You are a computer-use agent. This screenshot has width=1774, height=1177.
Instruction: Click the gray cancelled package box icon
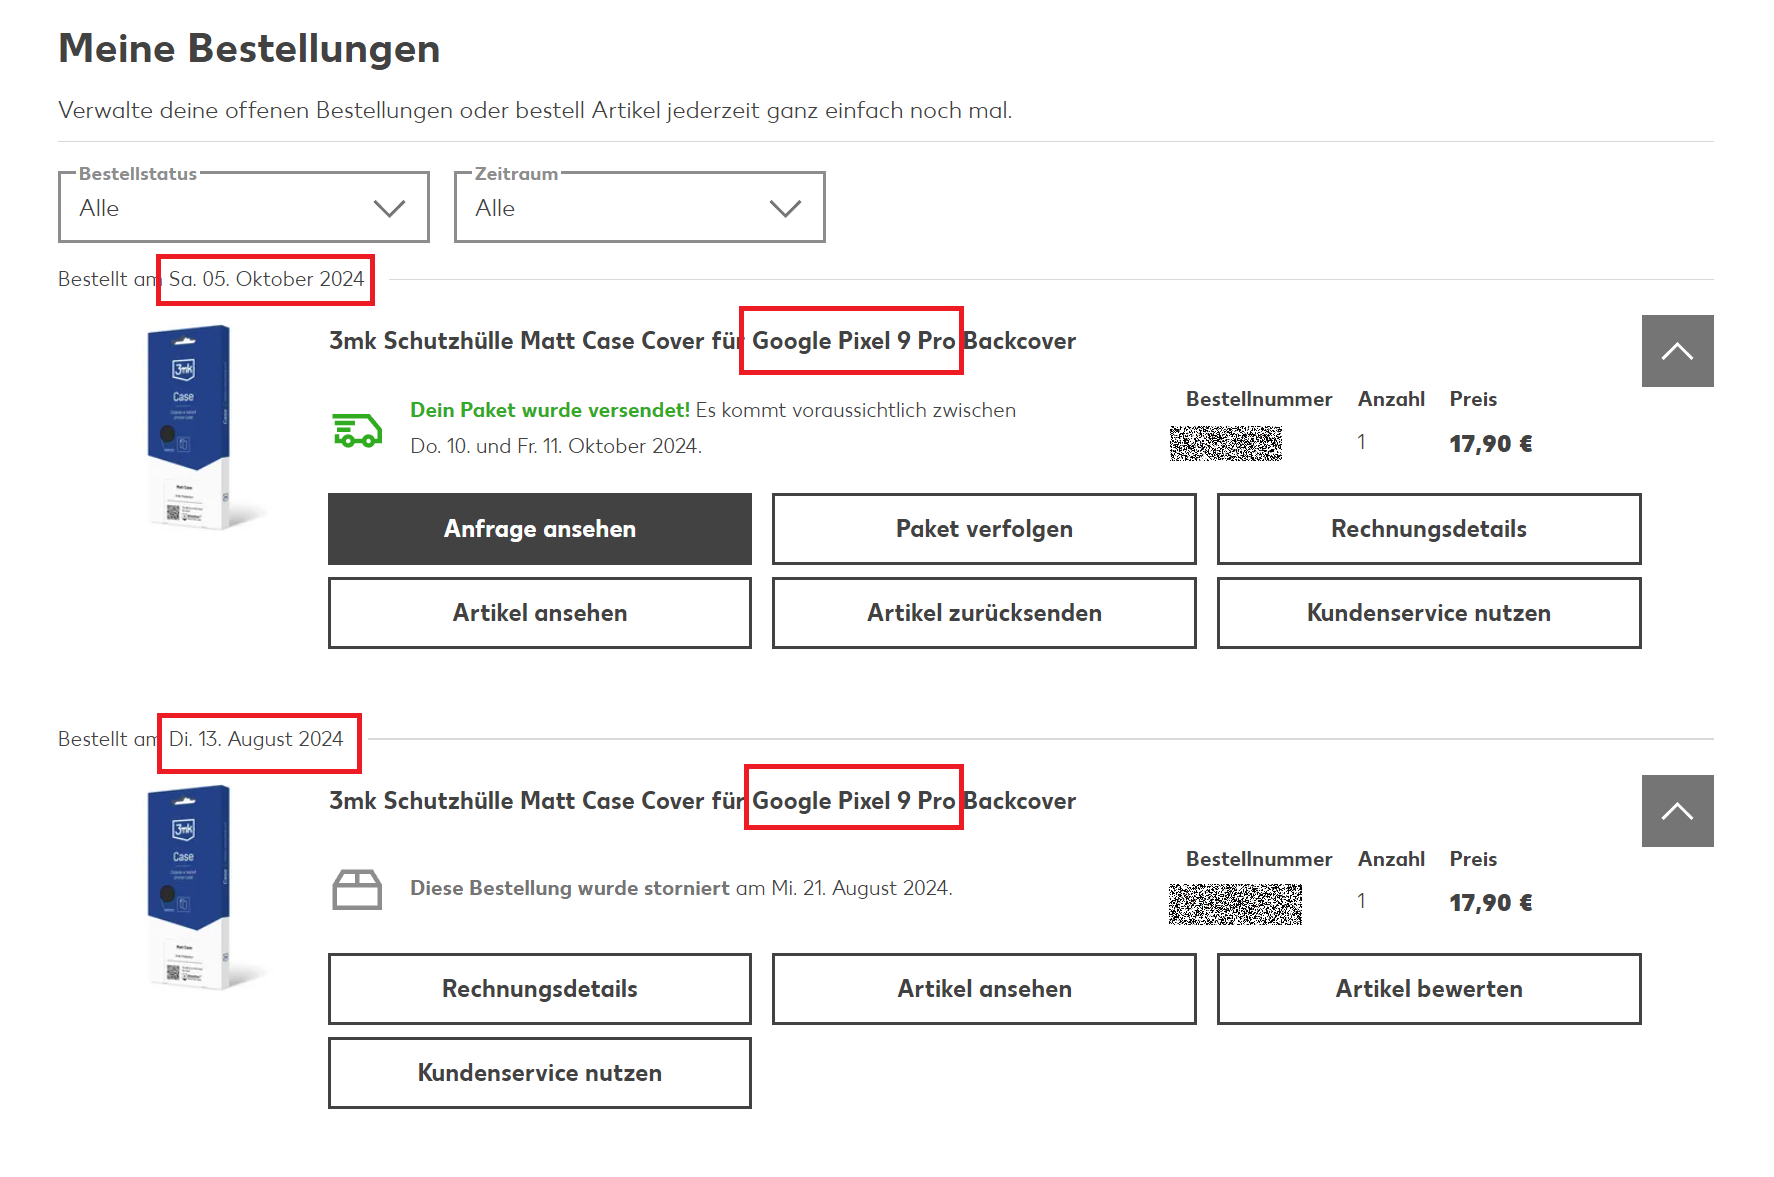[x=357, y=889]
